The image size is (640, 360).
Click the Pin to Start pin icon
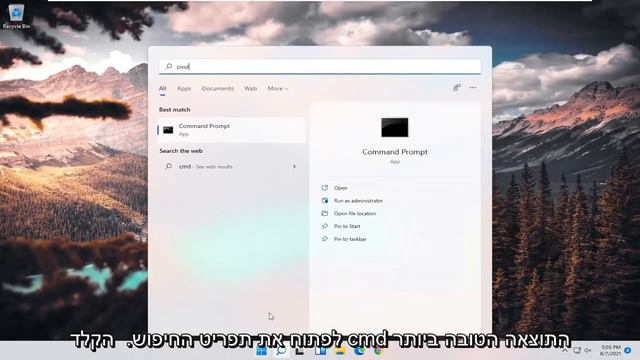point(325,226)
